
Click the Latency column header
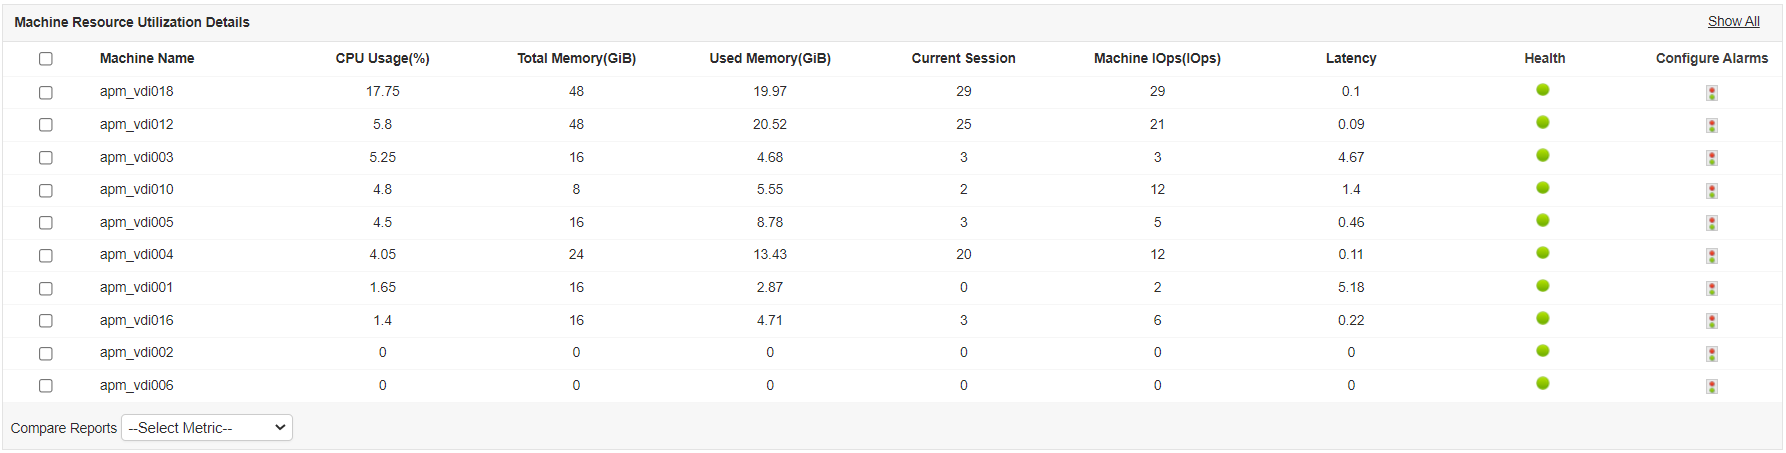pyautogui.click(x=1350, y=59)
